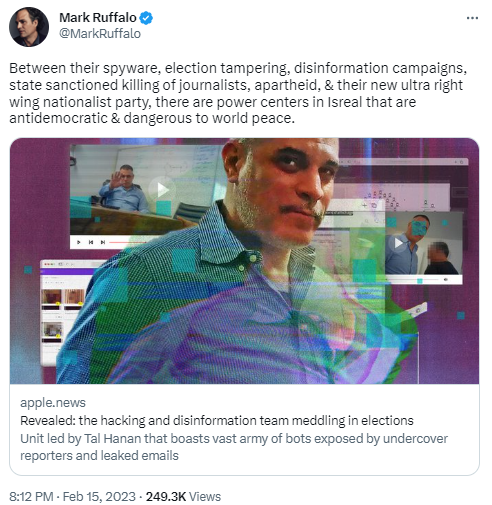Play the top-left embedded video preview
The image size is (492, 505).
162,189
